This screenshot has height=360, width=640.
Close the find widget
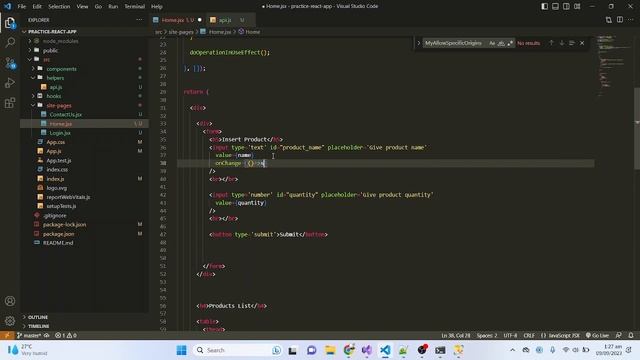tap(582, 43)
